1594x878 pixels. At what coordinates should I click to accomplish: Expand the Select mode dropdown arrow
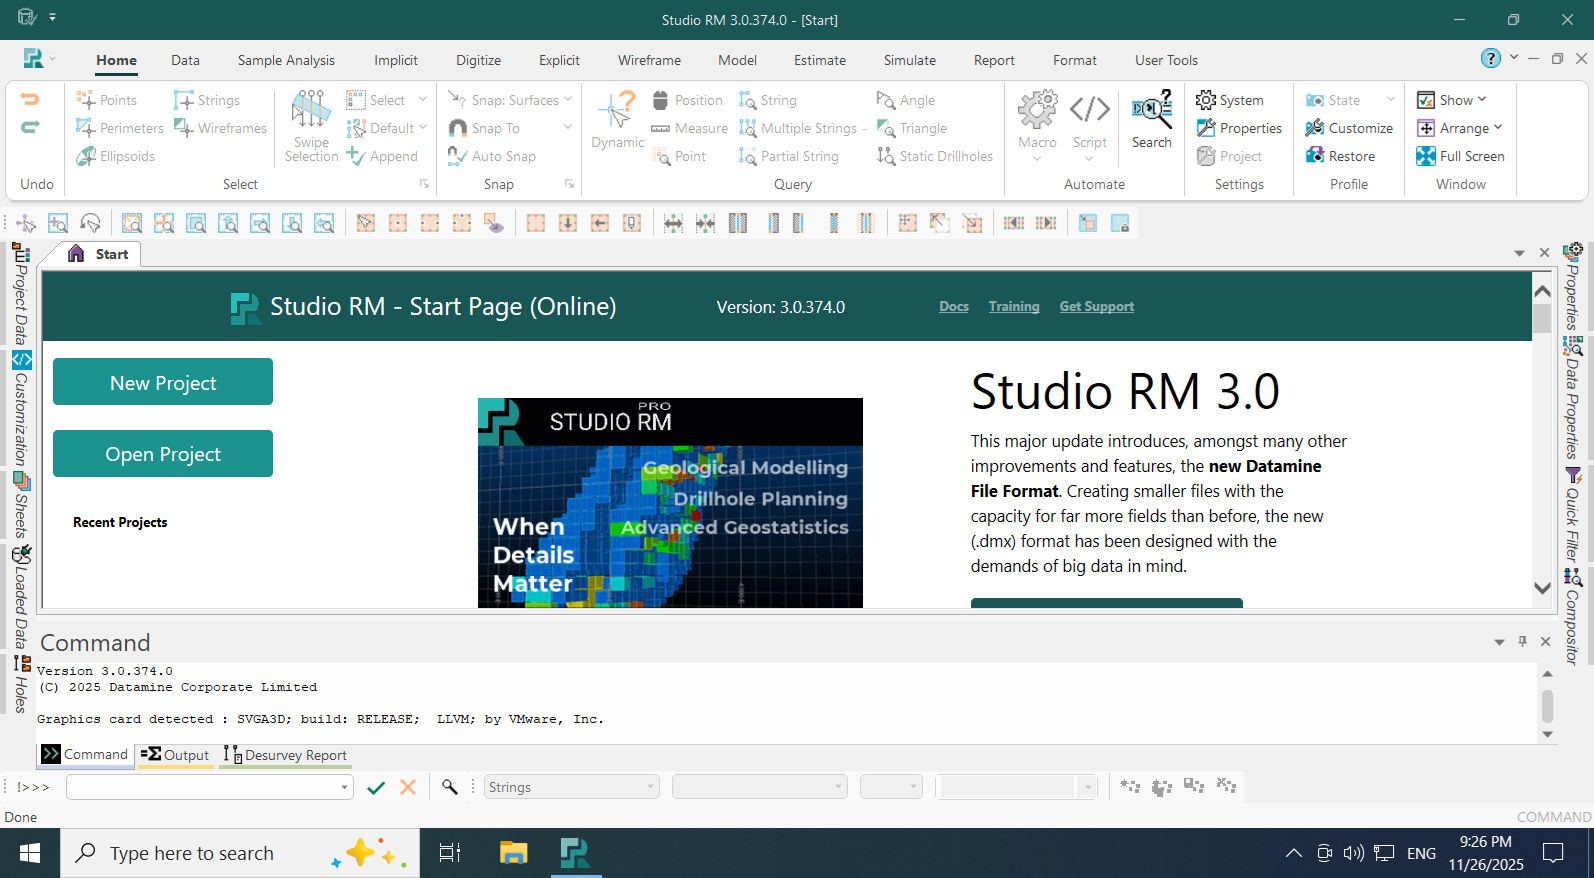(423, 100)
